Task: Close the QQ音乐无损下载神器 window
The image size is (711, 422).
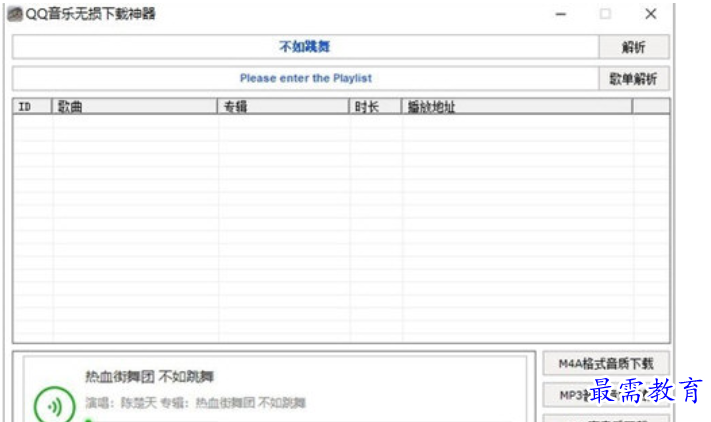Action: point(651,14)
